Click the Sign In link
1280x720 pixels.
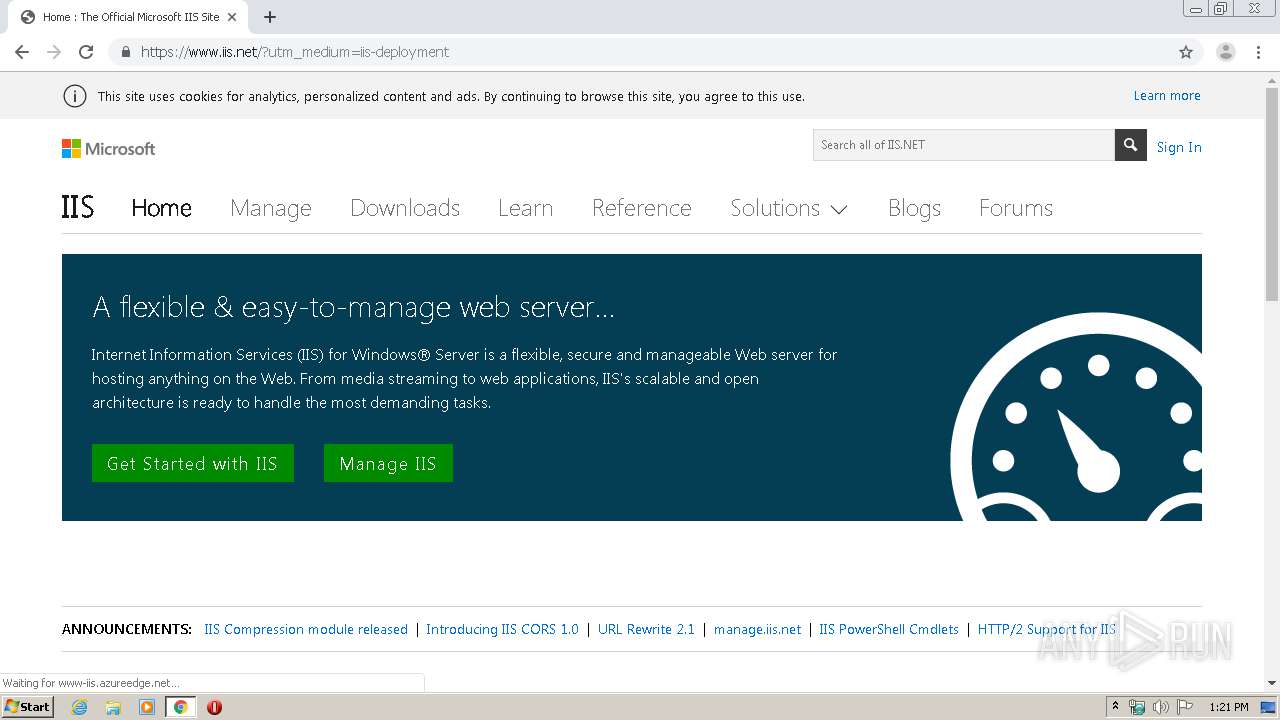tap(1179, 147)
